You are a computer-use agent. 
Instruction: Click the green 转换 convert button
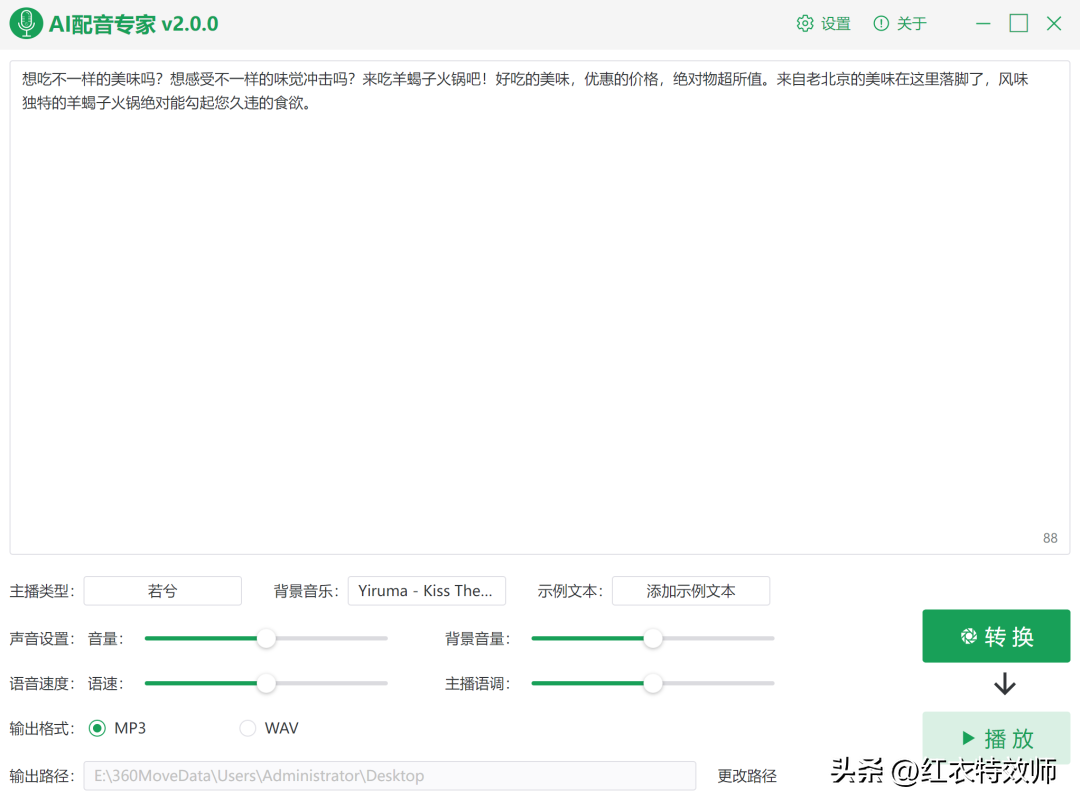[996, 635]
